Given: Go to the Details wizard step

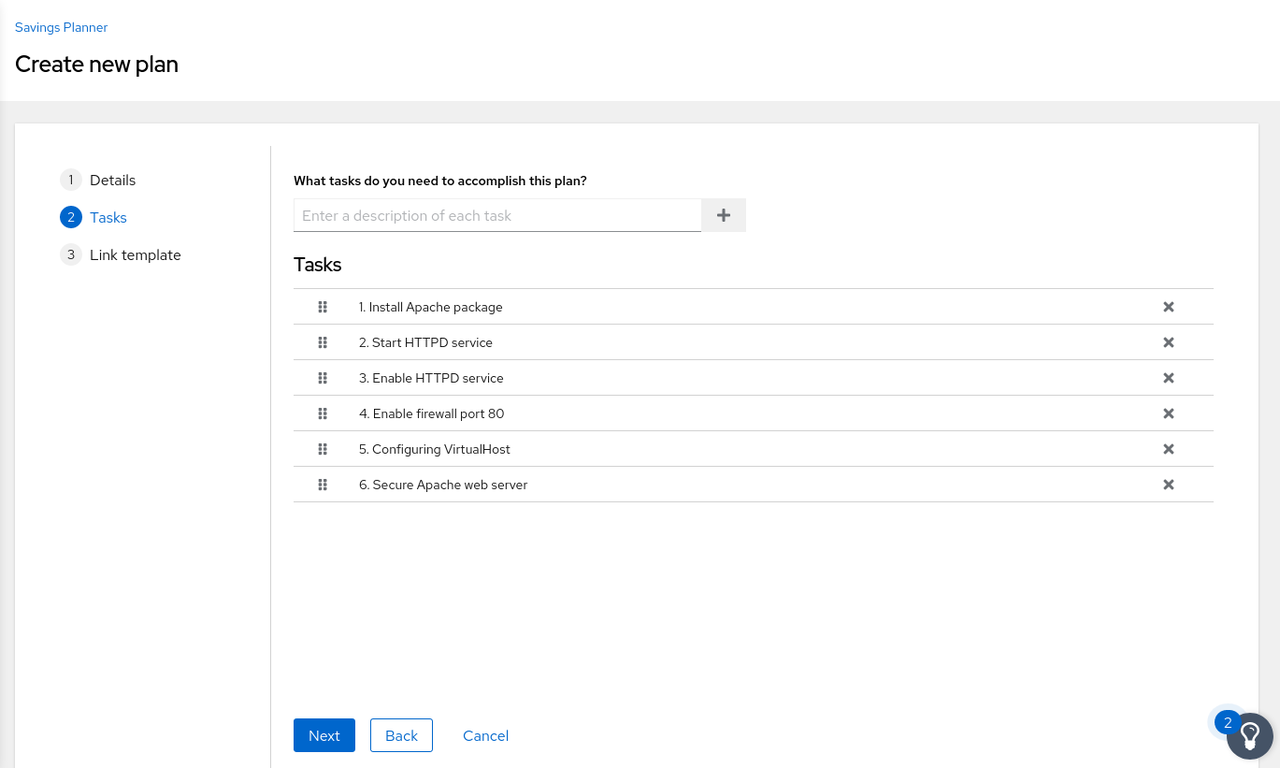Looking at the screenshot, I should (112, 180).
